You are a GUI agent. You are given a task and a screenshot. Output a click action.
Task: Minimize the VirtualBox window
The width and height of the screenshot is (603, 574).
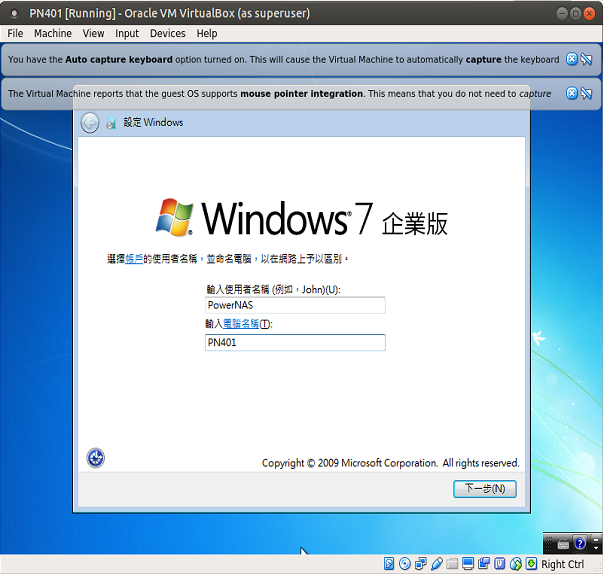point(562,14)
